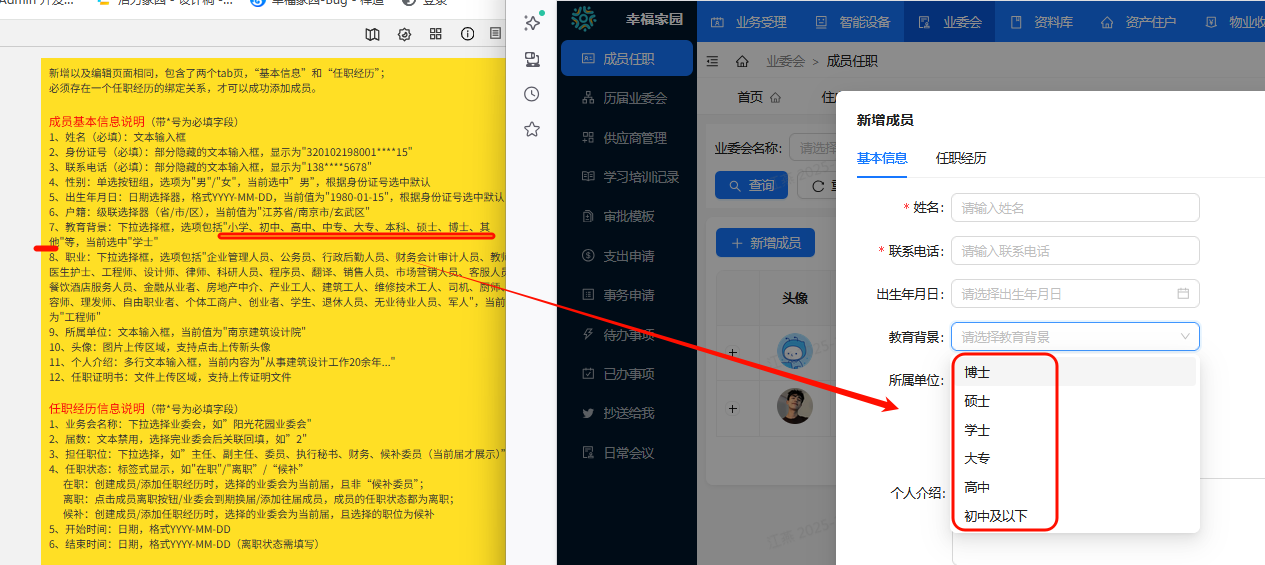This screenshot has width=1265, height=565.
Task: Switch to the 首页 page tab
Action: click(758, 97)
